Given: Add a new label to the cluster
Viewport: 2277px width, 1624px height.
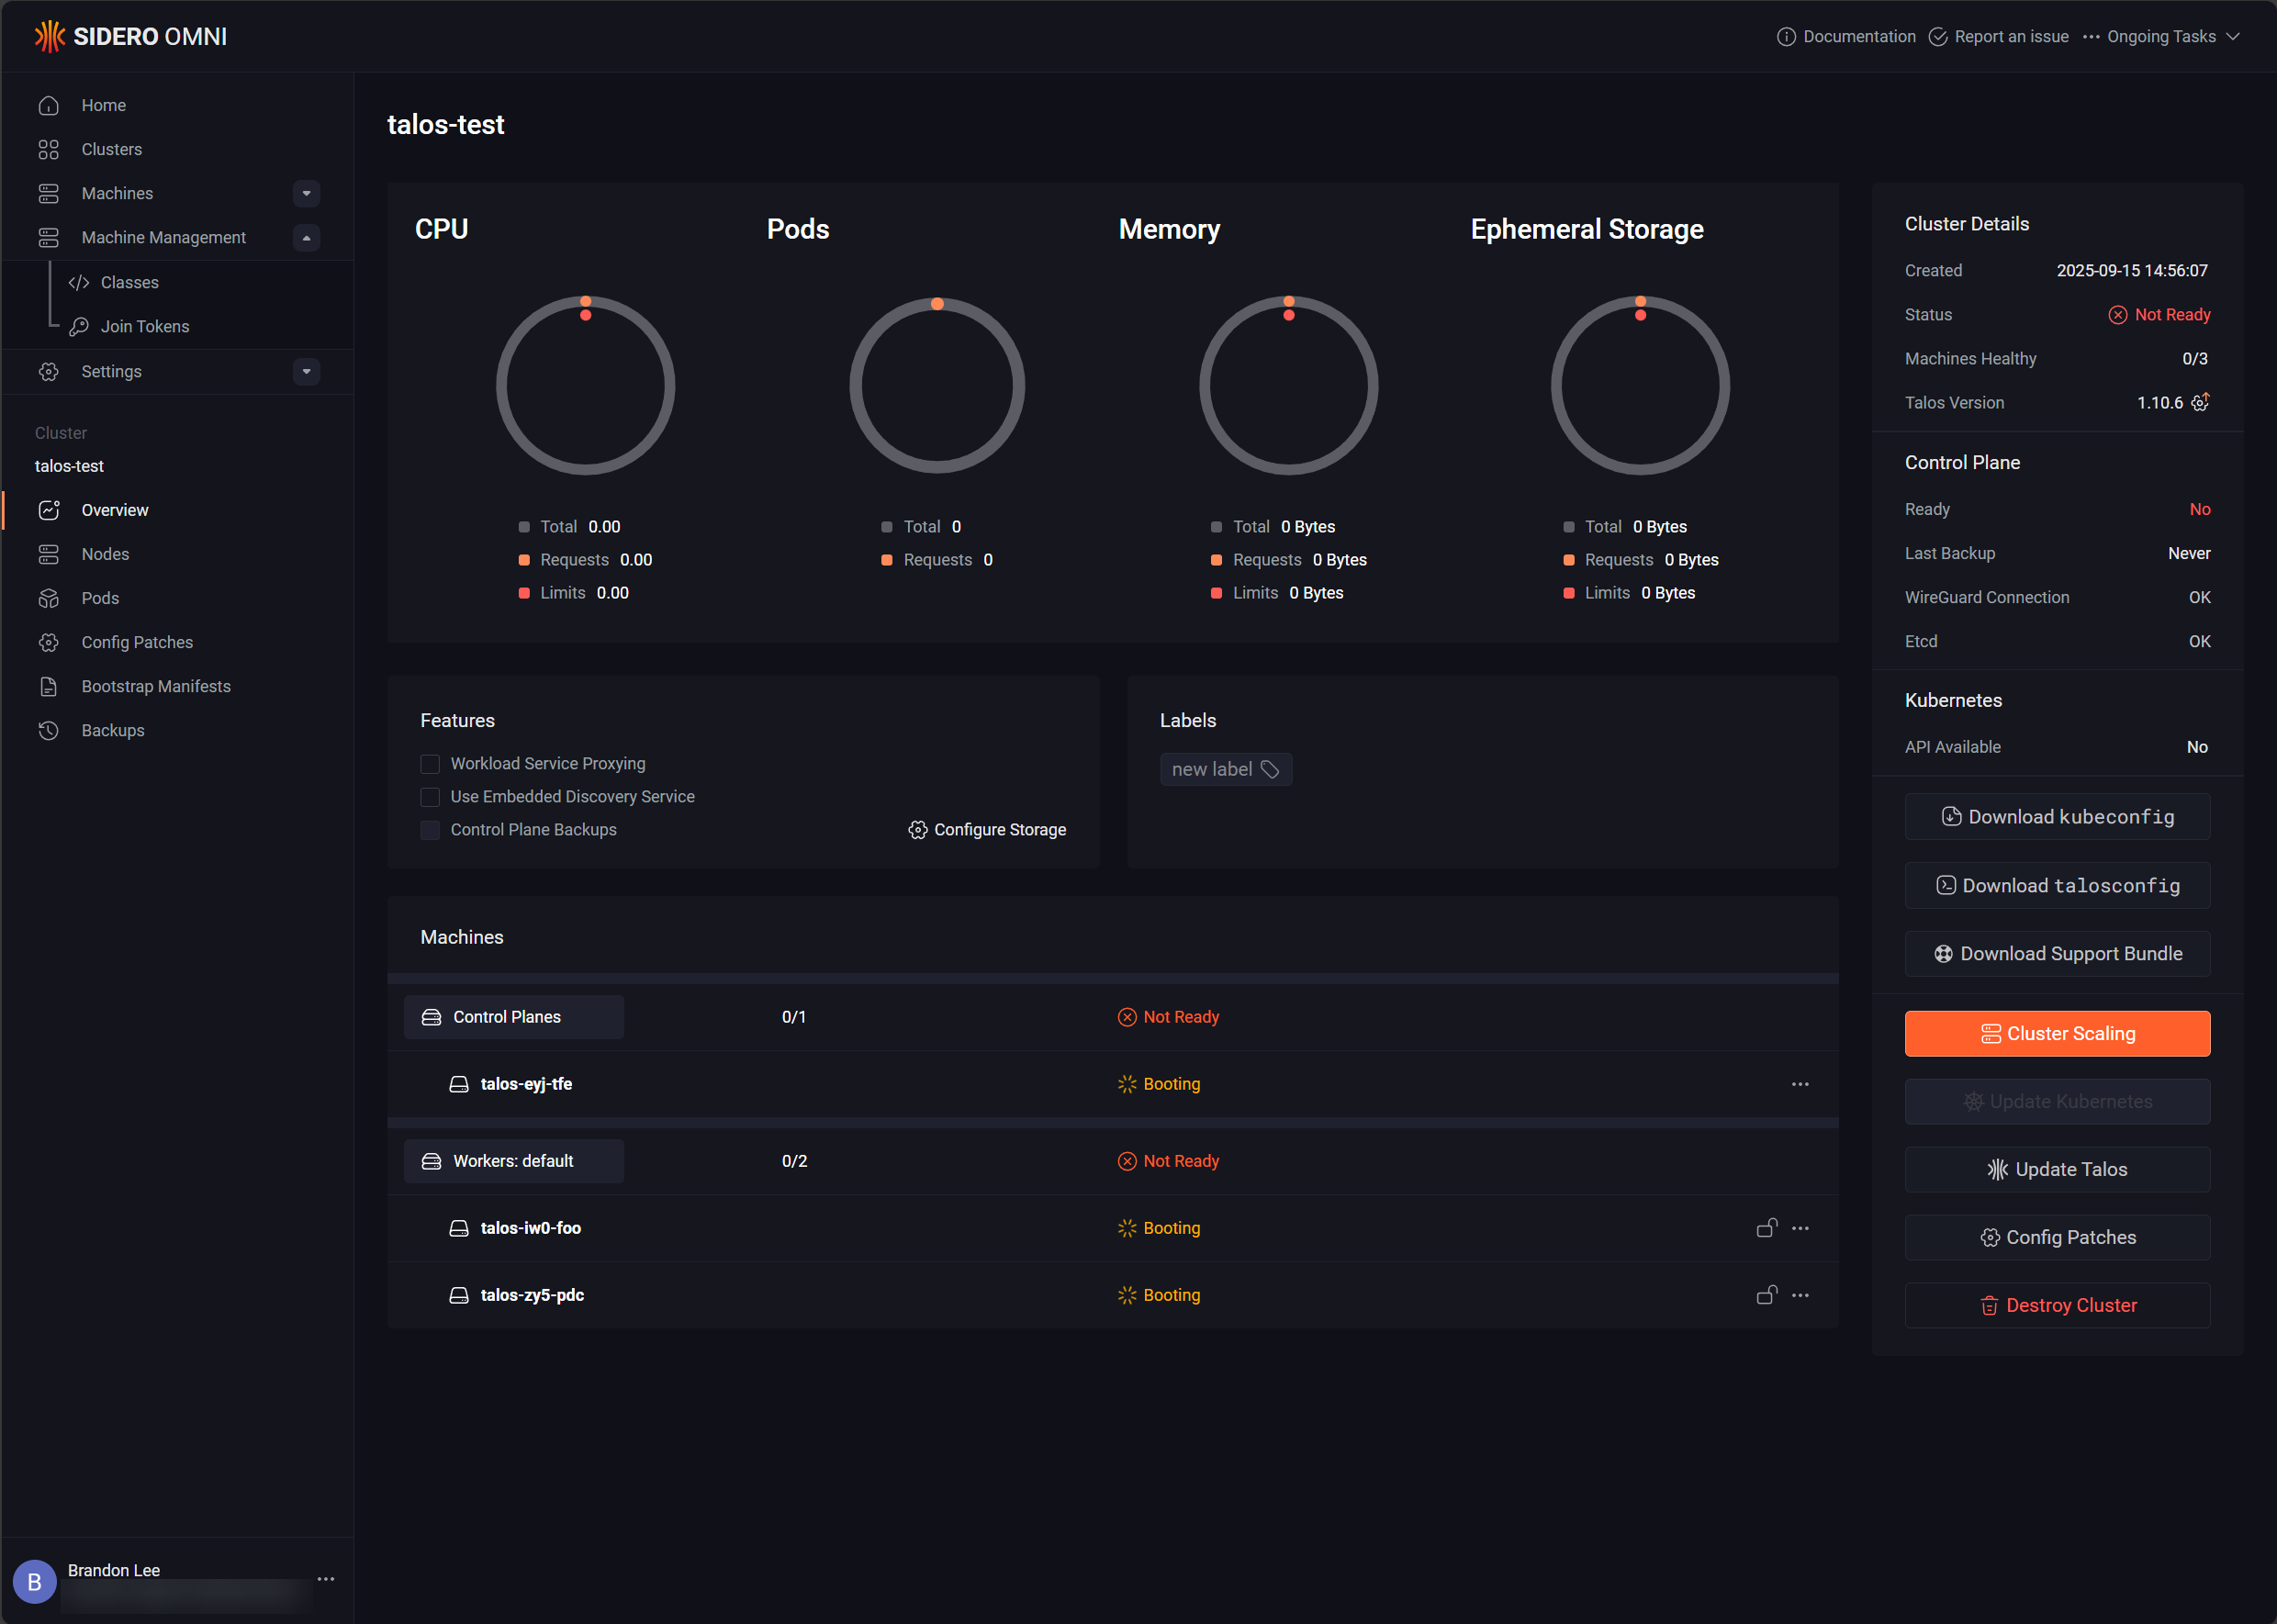Looking at the screenshot, I should coord(1226,769).
